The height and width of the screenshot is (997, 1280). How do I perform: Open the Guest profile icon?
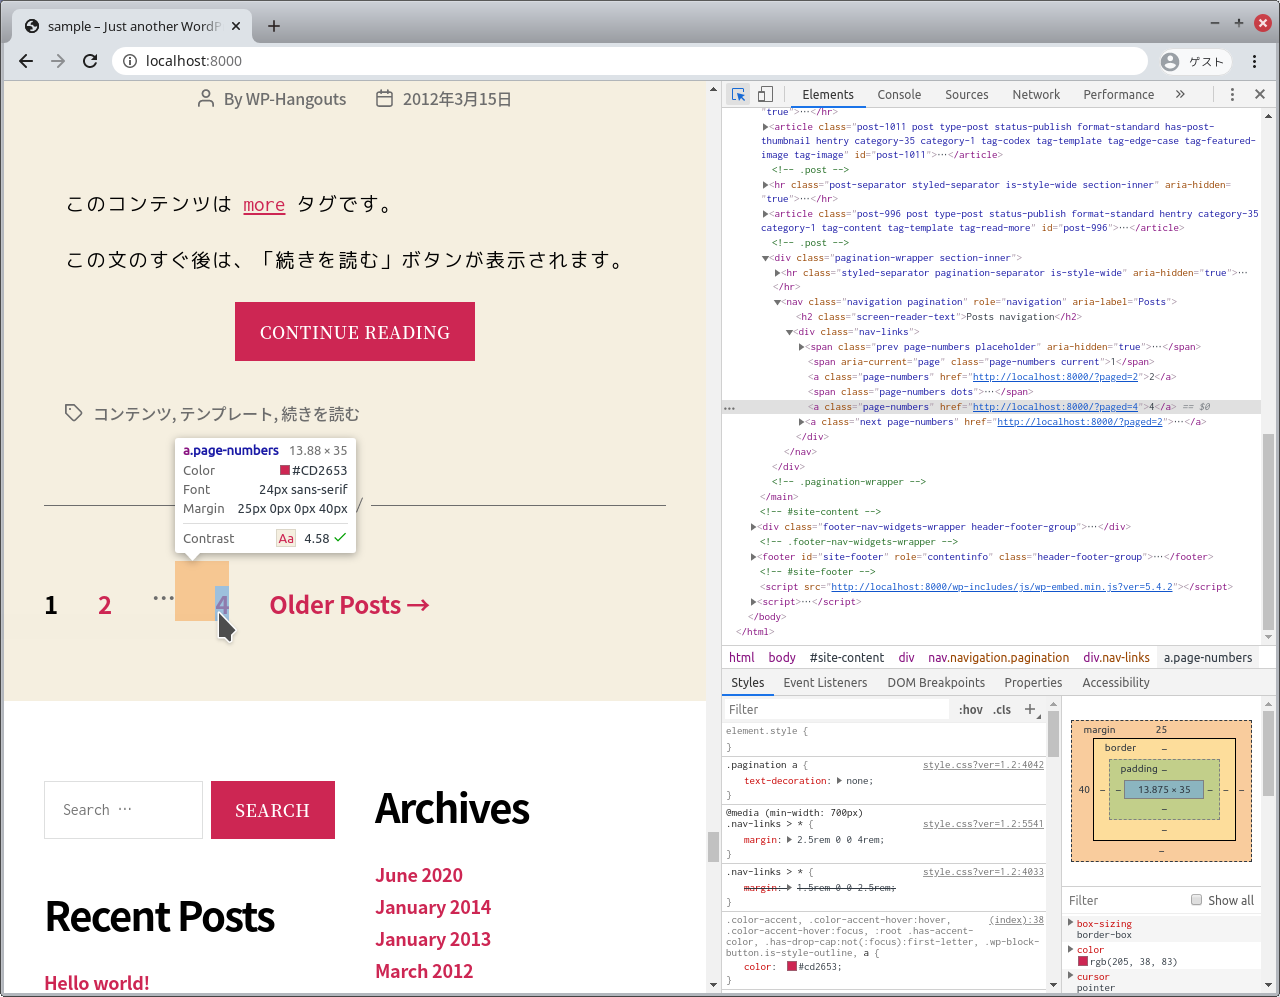1169,60
